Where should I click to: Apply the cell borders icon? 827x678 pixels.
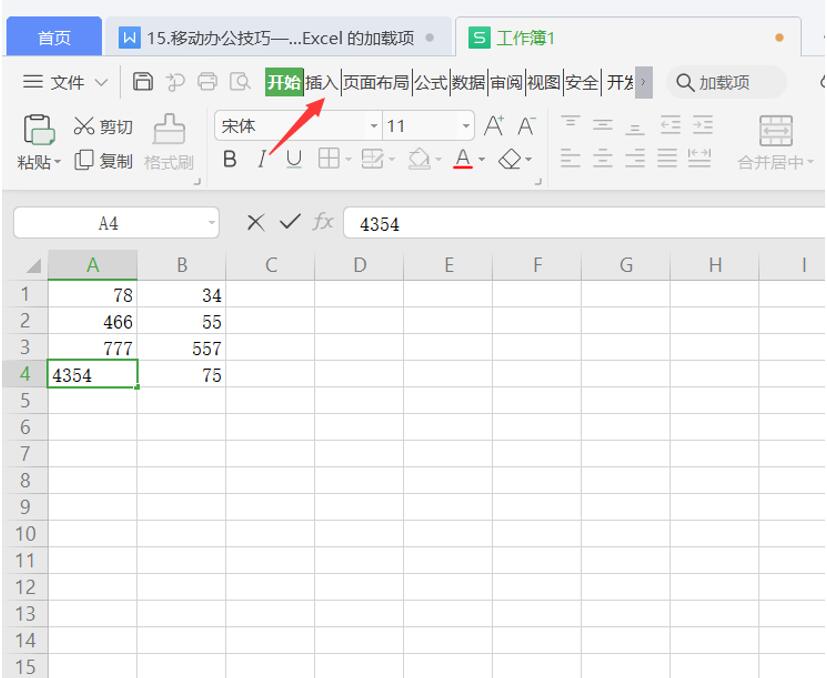[x=329, y=158]
